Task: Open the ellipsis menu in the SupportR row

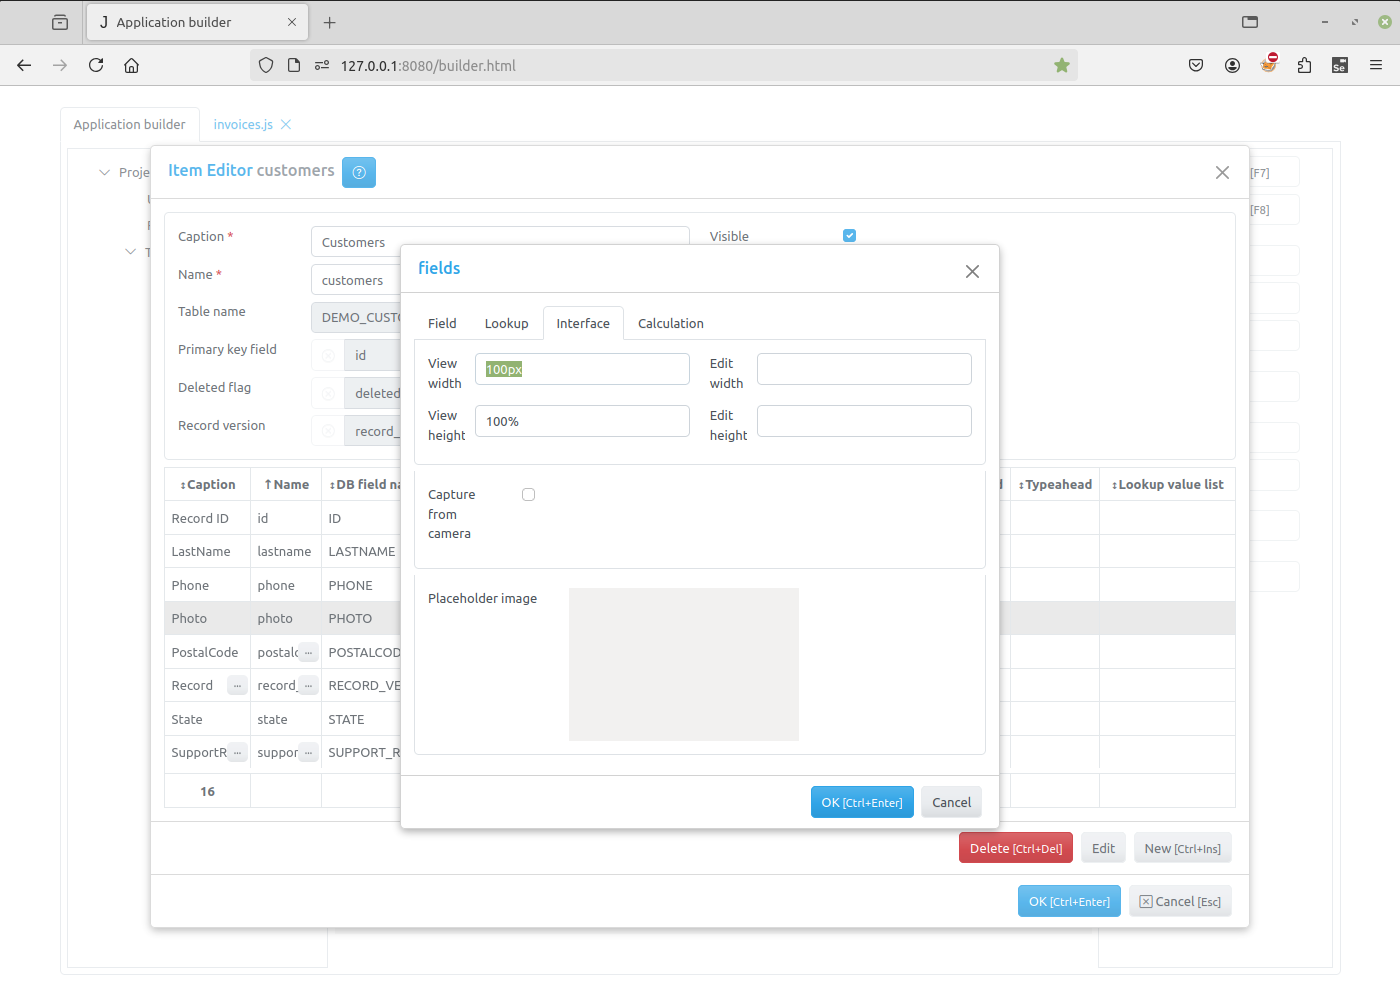Action: tap(237, 752)
